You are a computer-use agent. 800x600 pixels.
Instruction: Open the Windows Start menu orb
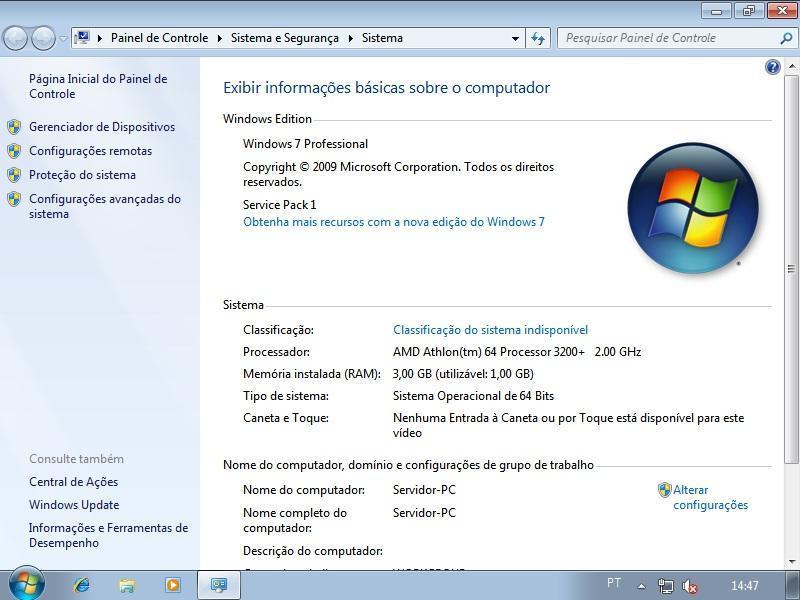pyautogui.click(x=27, y=584)
